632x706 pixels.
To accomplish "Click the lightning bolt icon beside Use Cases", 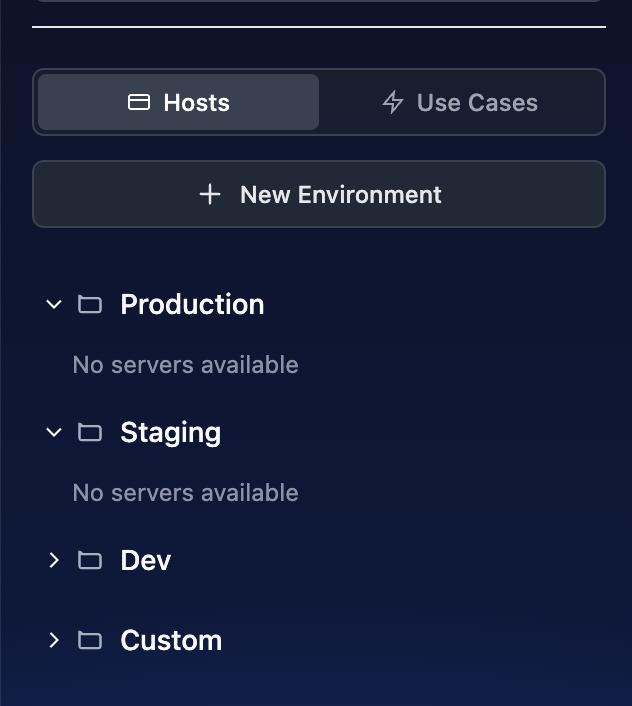I will click(x=393, y=102).
